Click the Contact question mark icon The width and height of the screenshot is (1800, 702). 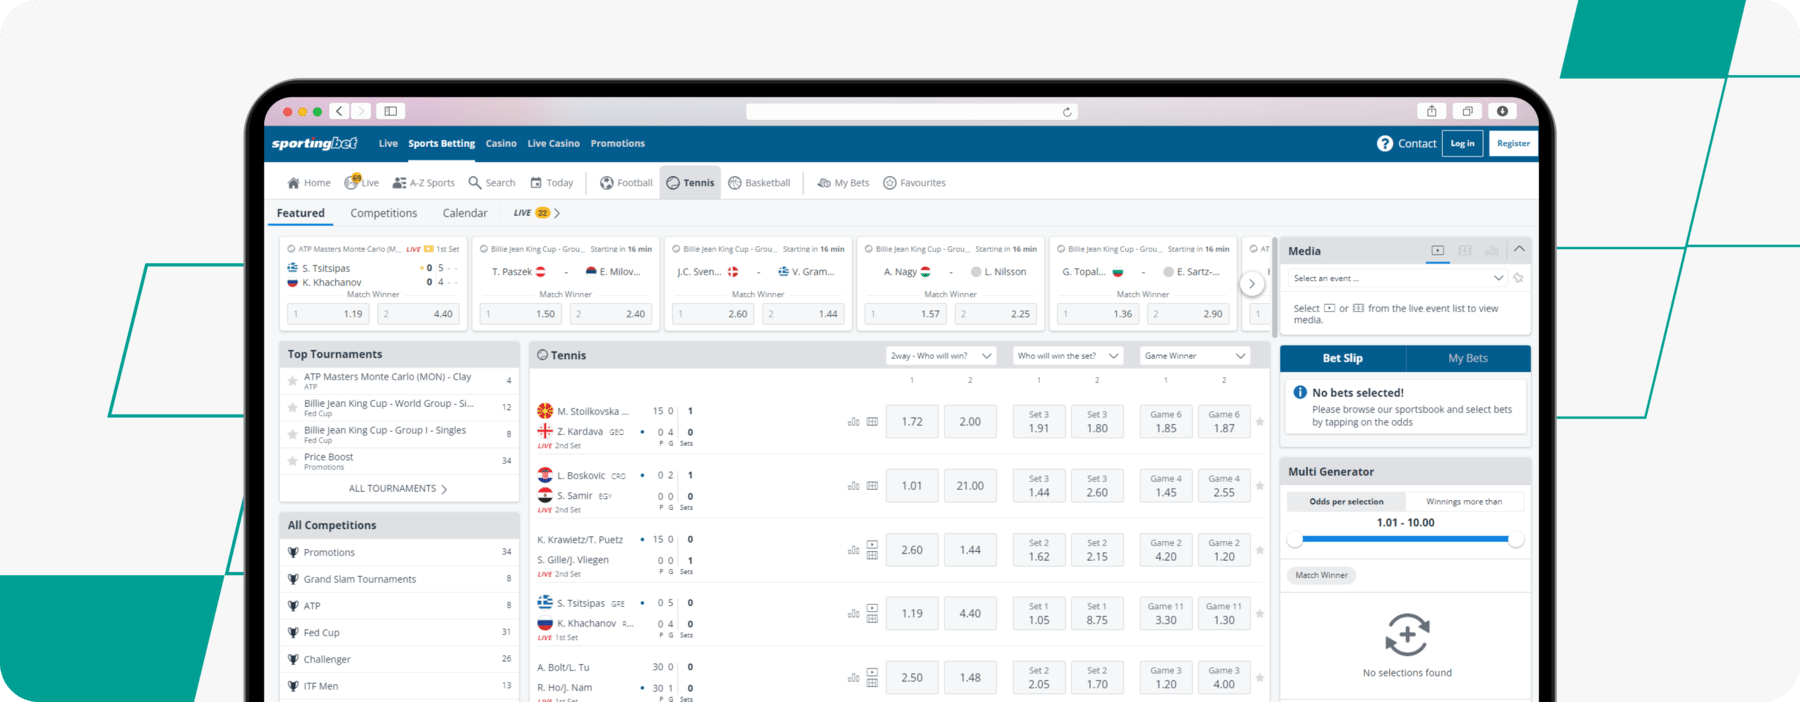pyautogui.click(x=1384, y=143)
